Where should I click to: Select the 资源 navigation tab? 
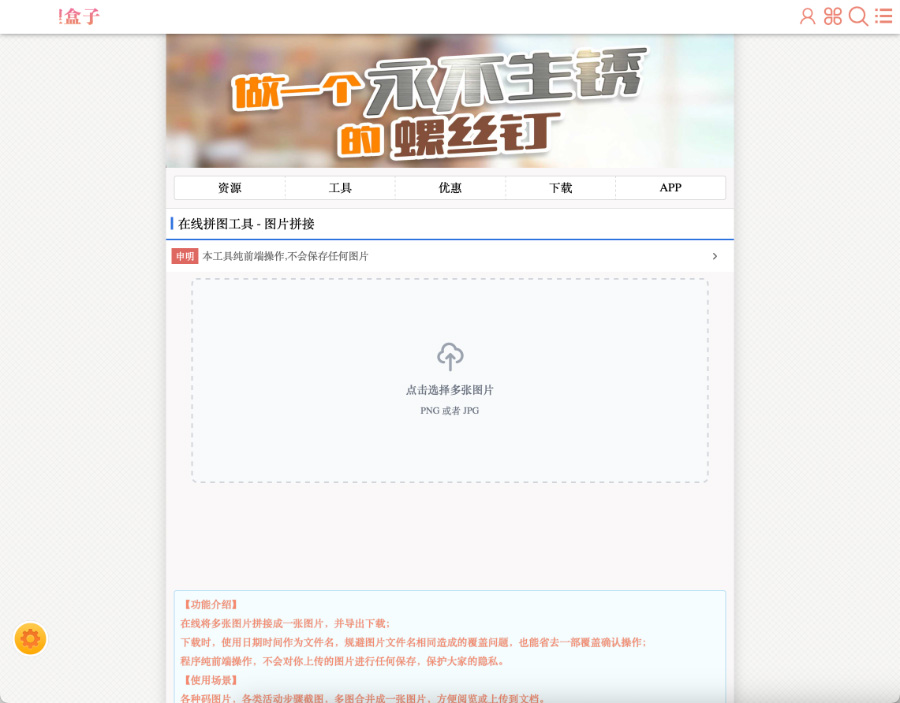click(229, 188)
